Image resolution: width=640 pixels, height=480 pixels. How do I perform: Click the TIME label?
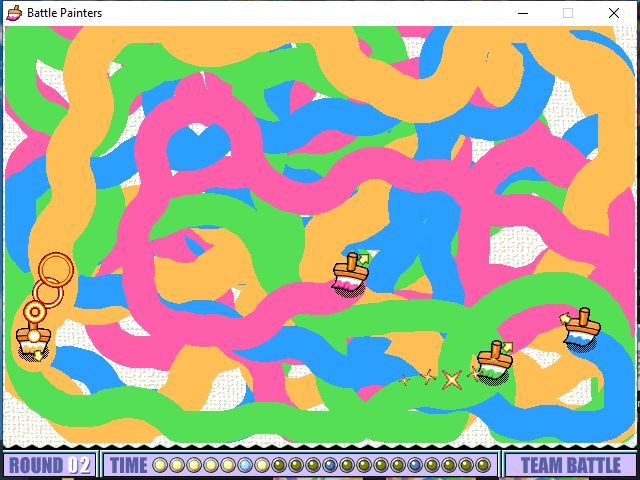tap(128, 465)
